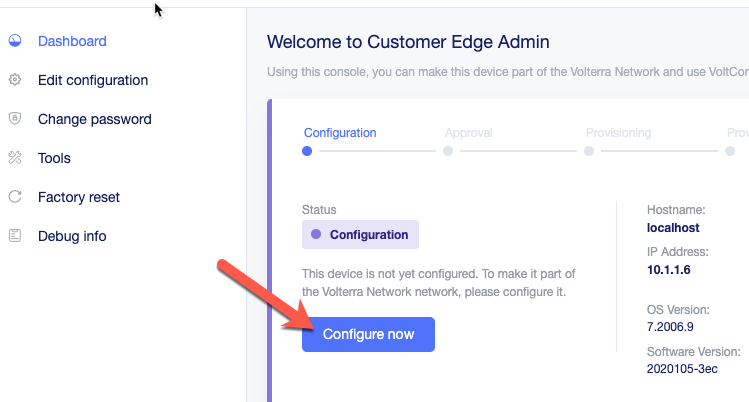The height and width of the screenshot is (402, 749).
Task: Click the blue Configuration progress dot
Action: coord(307,151)
